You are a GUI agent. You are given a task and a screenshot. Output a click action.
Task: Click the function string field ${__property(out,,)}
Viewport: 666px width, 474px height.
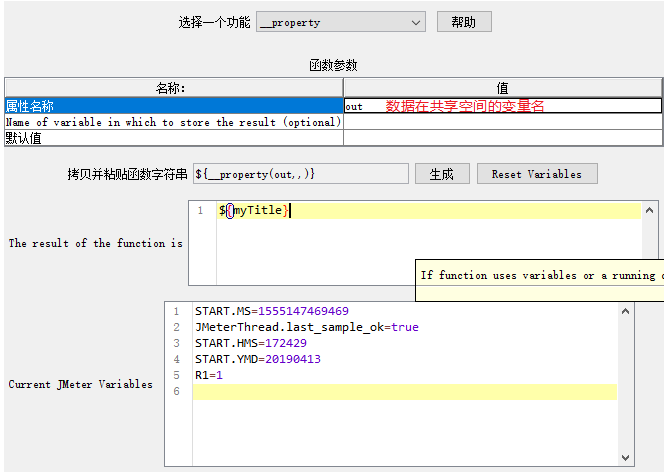click(x=300, y=174)
